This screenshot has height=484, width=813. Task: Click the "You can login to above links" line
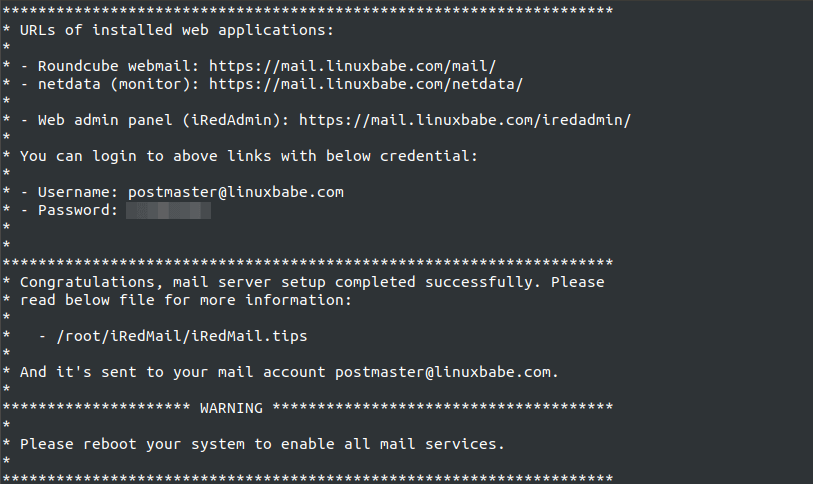point(249,156)
